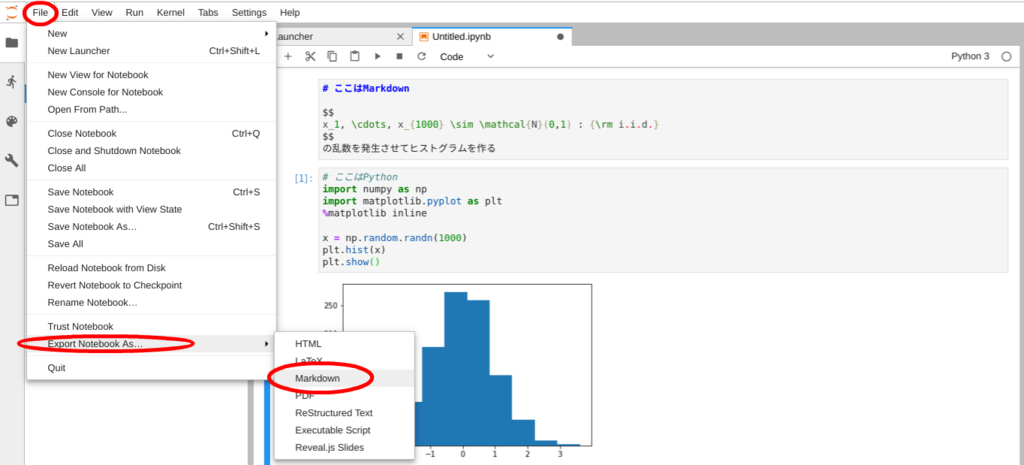Export notebook as LaTeX
This screenshot has height=465, width=1024.
(x=344, y=361)
